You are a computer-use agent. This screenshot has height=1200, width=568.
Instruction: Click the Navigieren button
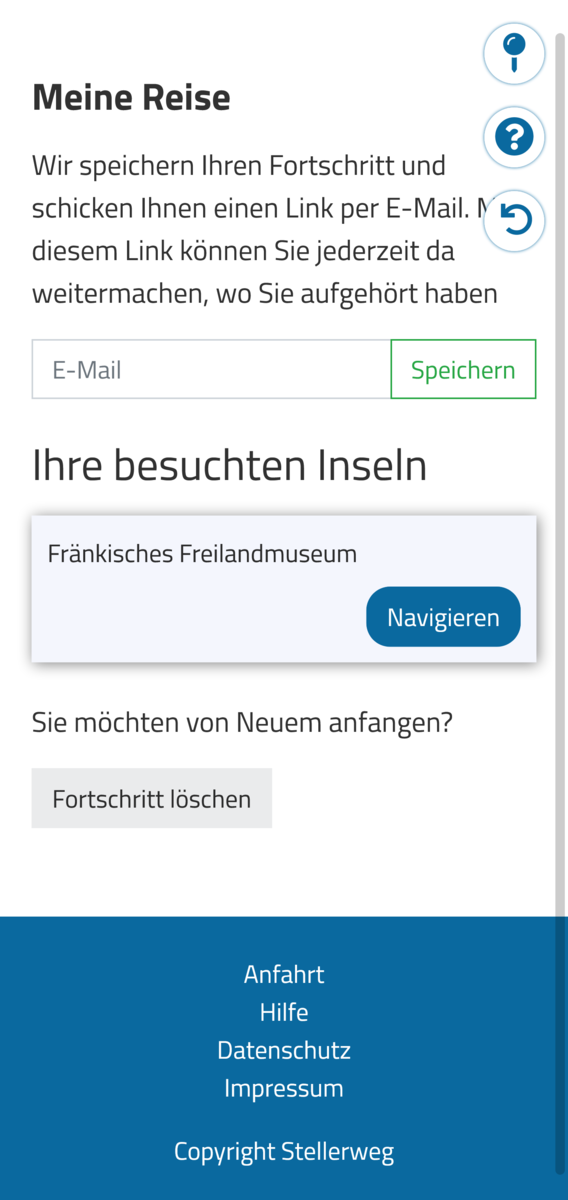443,617
